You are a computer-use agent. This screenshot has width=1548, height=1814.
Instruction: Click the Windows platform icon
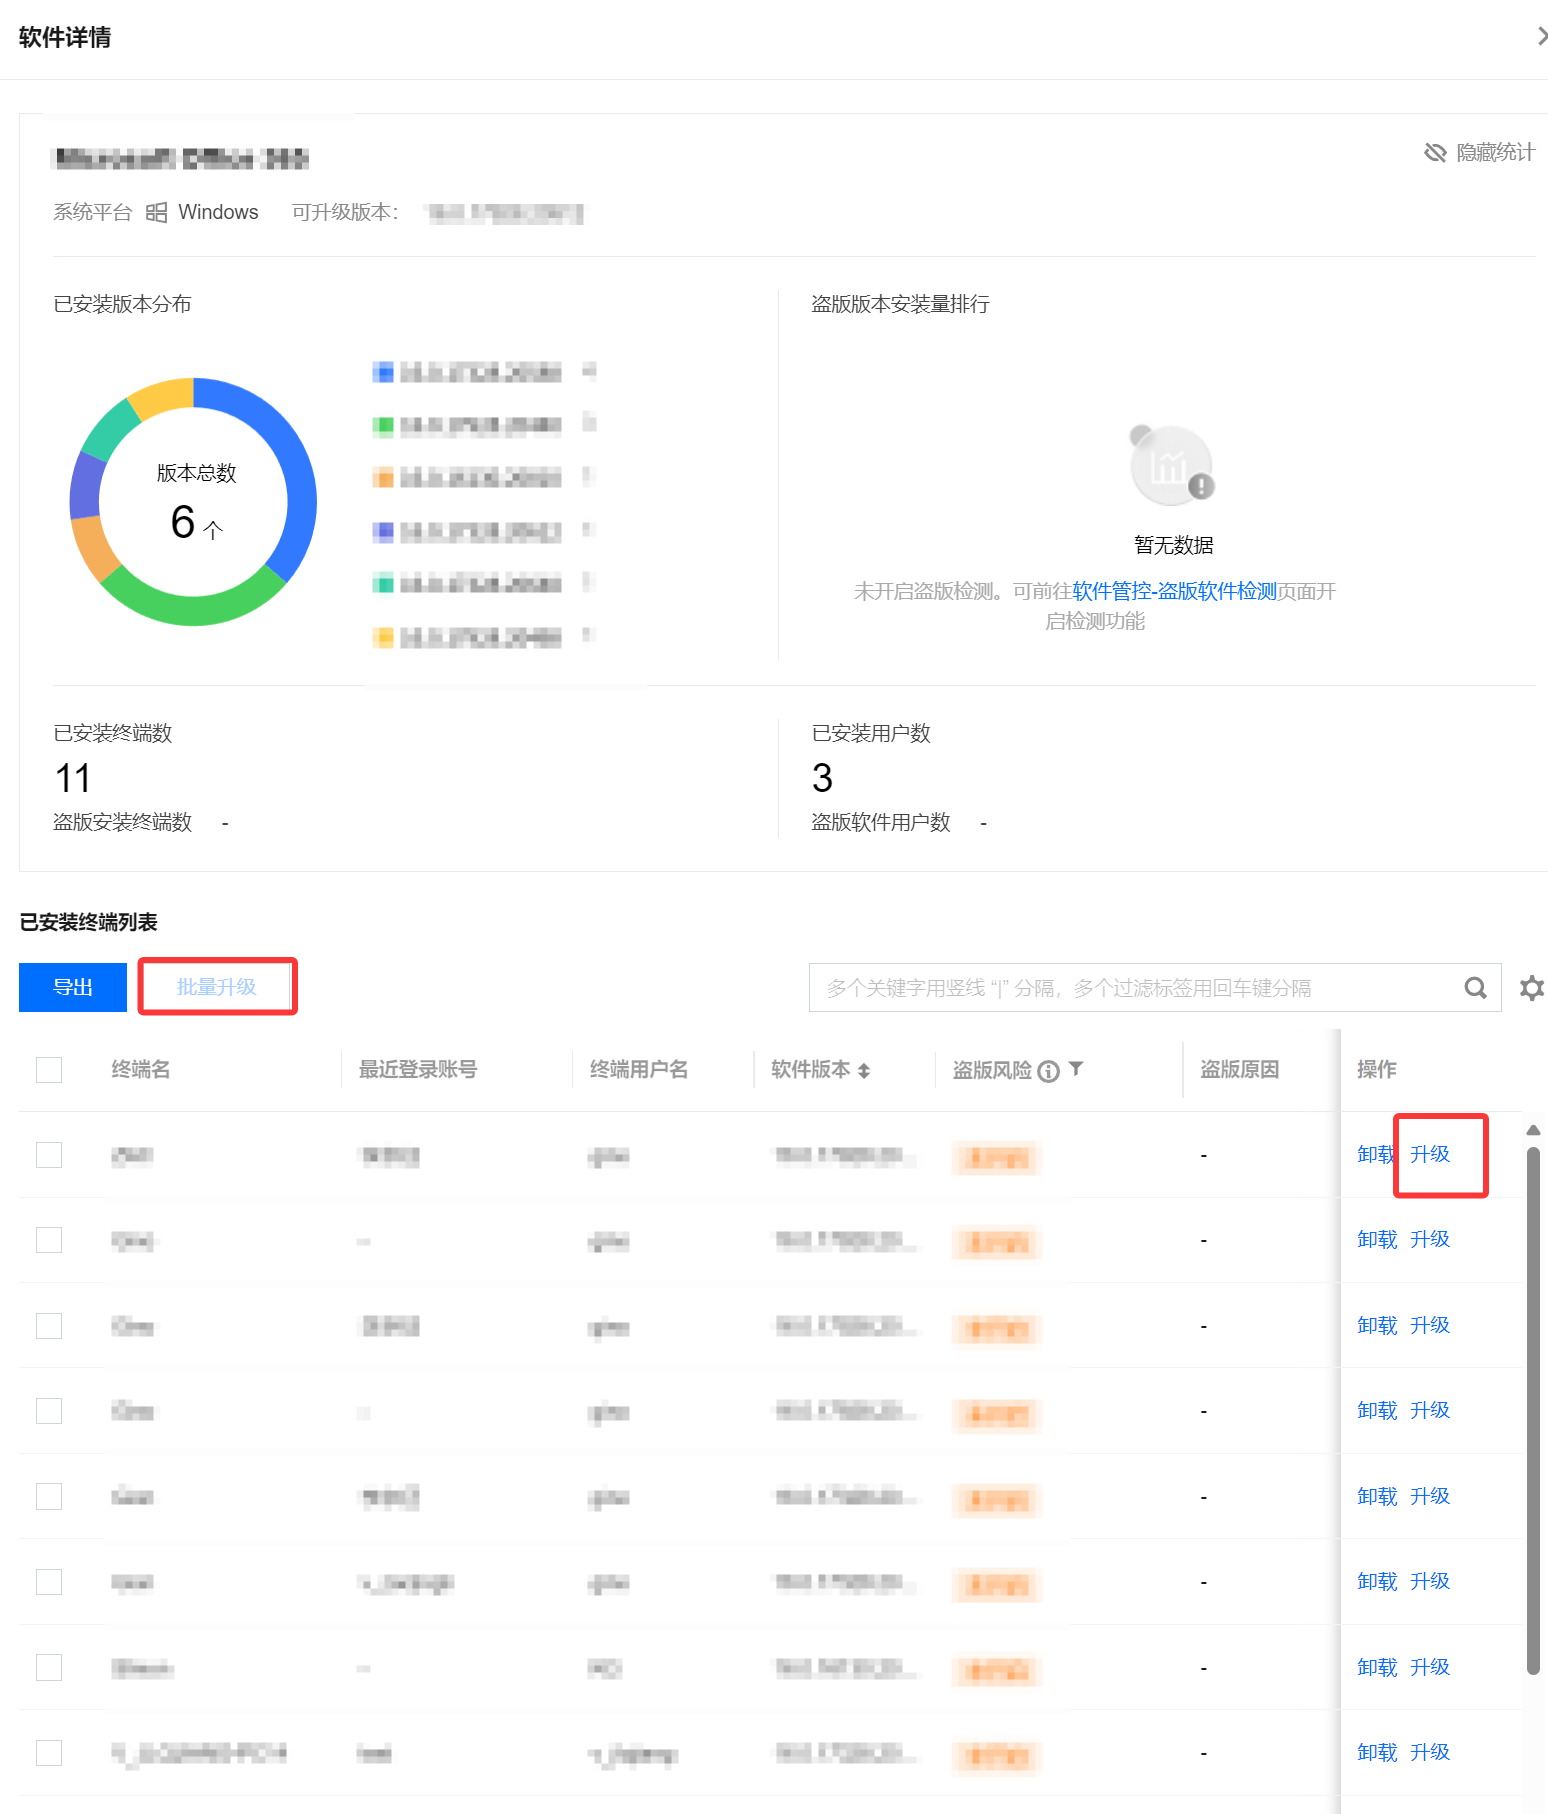(x=156, y=212)
